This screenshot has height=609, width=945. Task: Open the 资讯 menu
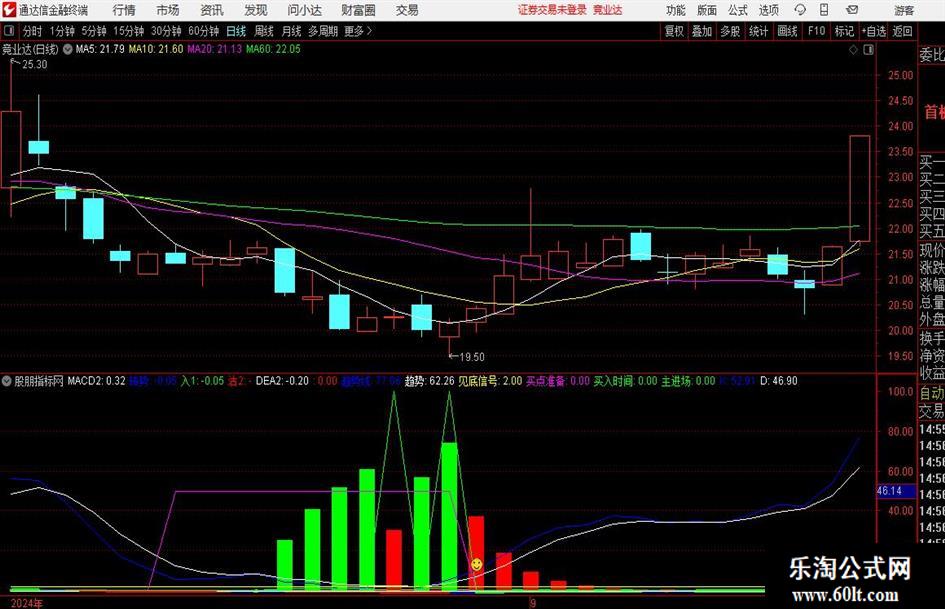tap(212, 10)
